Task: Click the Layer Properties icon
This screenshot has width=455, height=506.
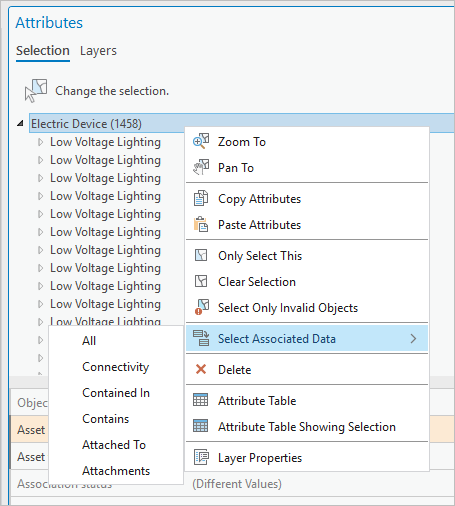Action: tap(201, 457)
